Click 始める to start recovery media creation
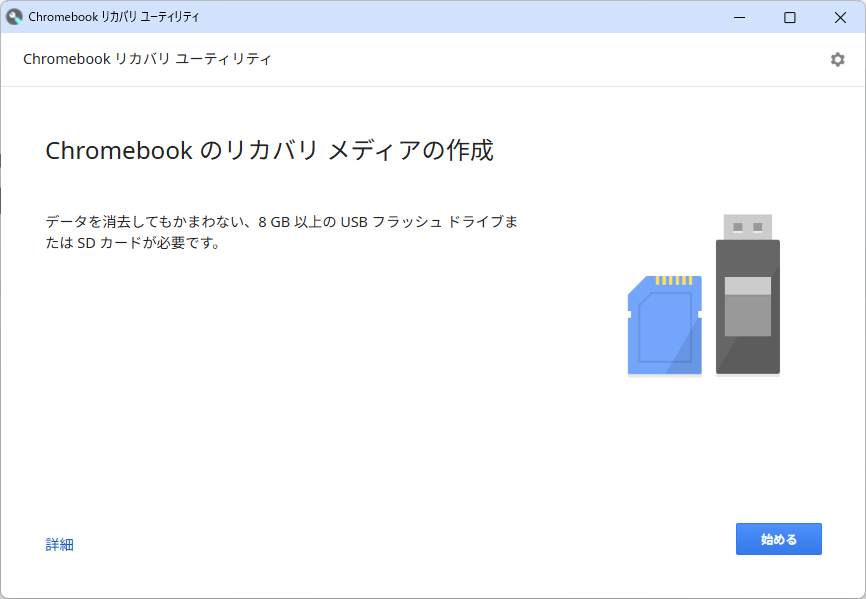Image resolution: width=866 pixels, height=599 pixels. click(x=778, y=539)
